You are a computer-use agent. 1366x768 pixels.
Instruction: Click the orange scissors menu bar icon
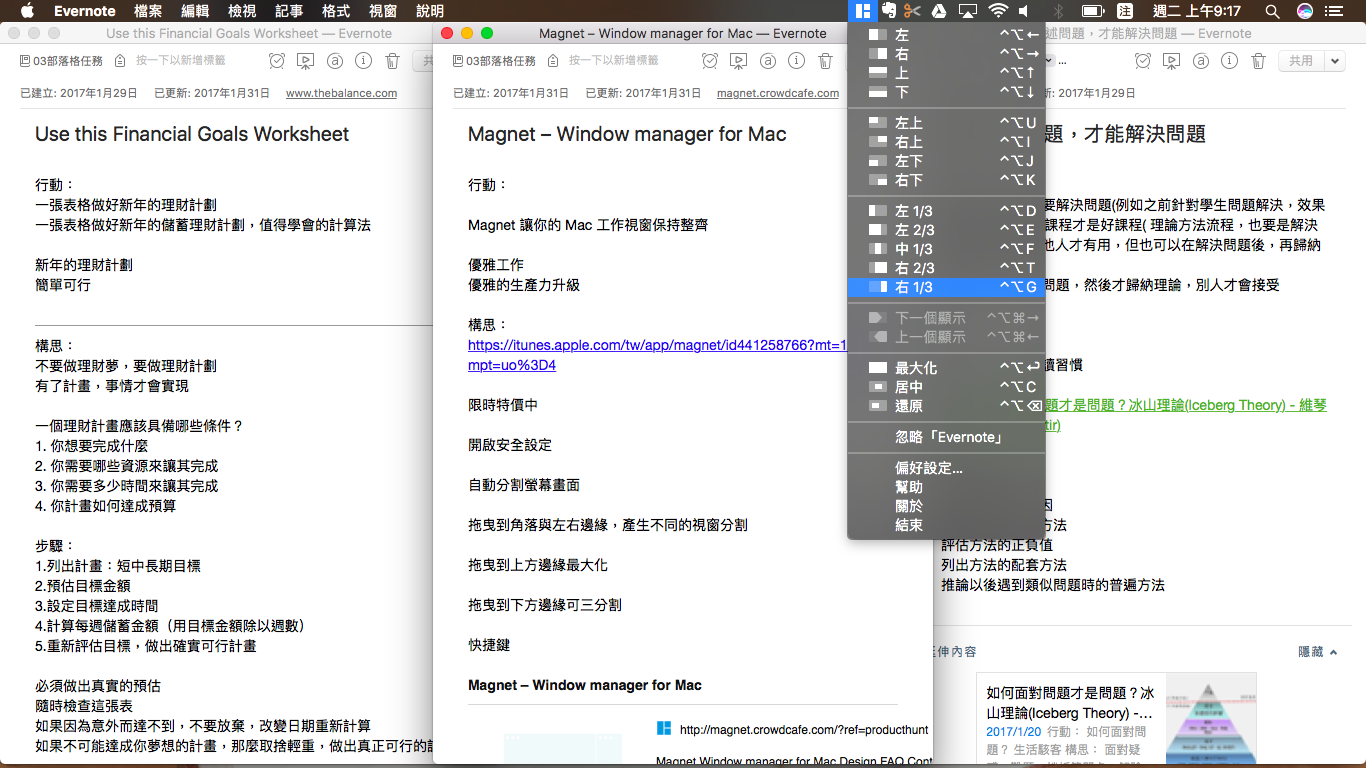tap(912, 11)
